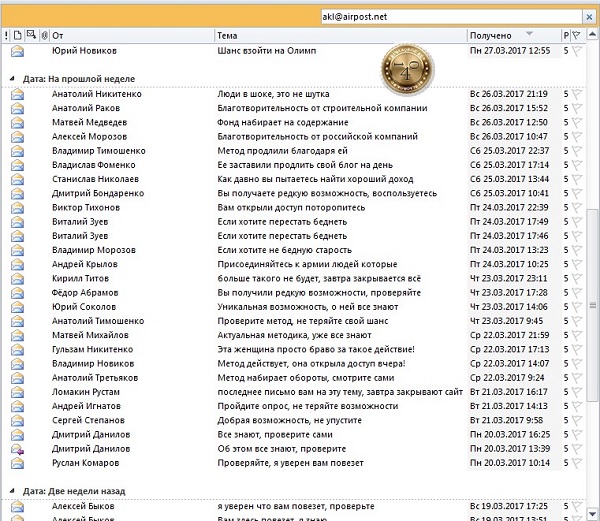Click the flag status column header icon

click(576, 36)
